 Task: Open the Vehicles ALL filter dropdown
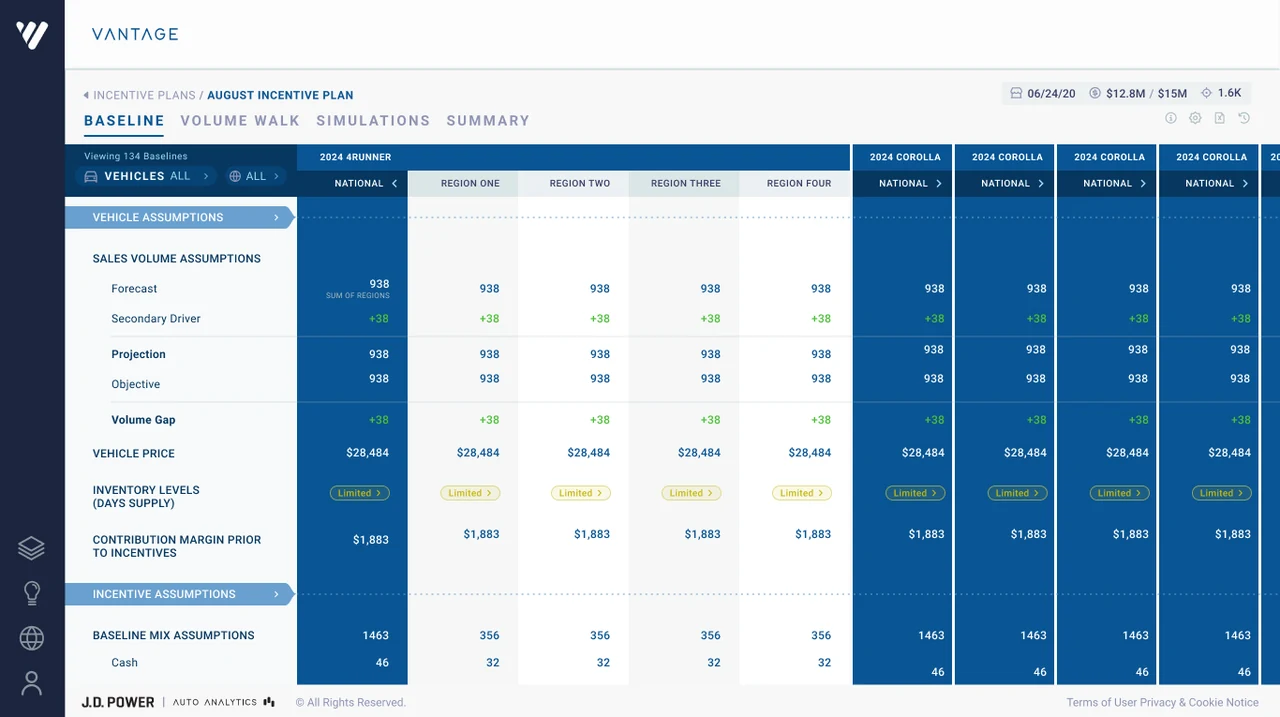tap(146, 176)
